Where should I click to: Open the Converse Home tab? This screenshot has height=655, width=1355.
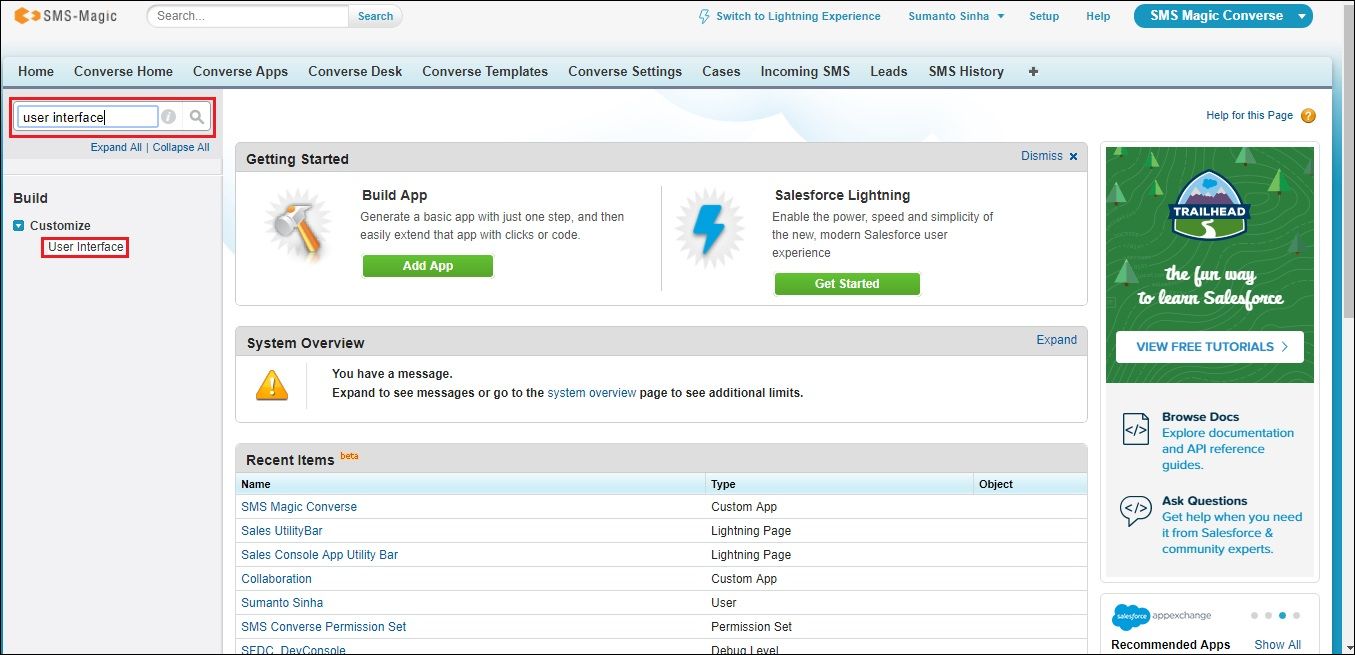(123, 71)
